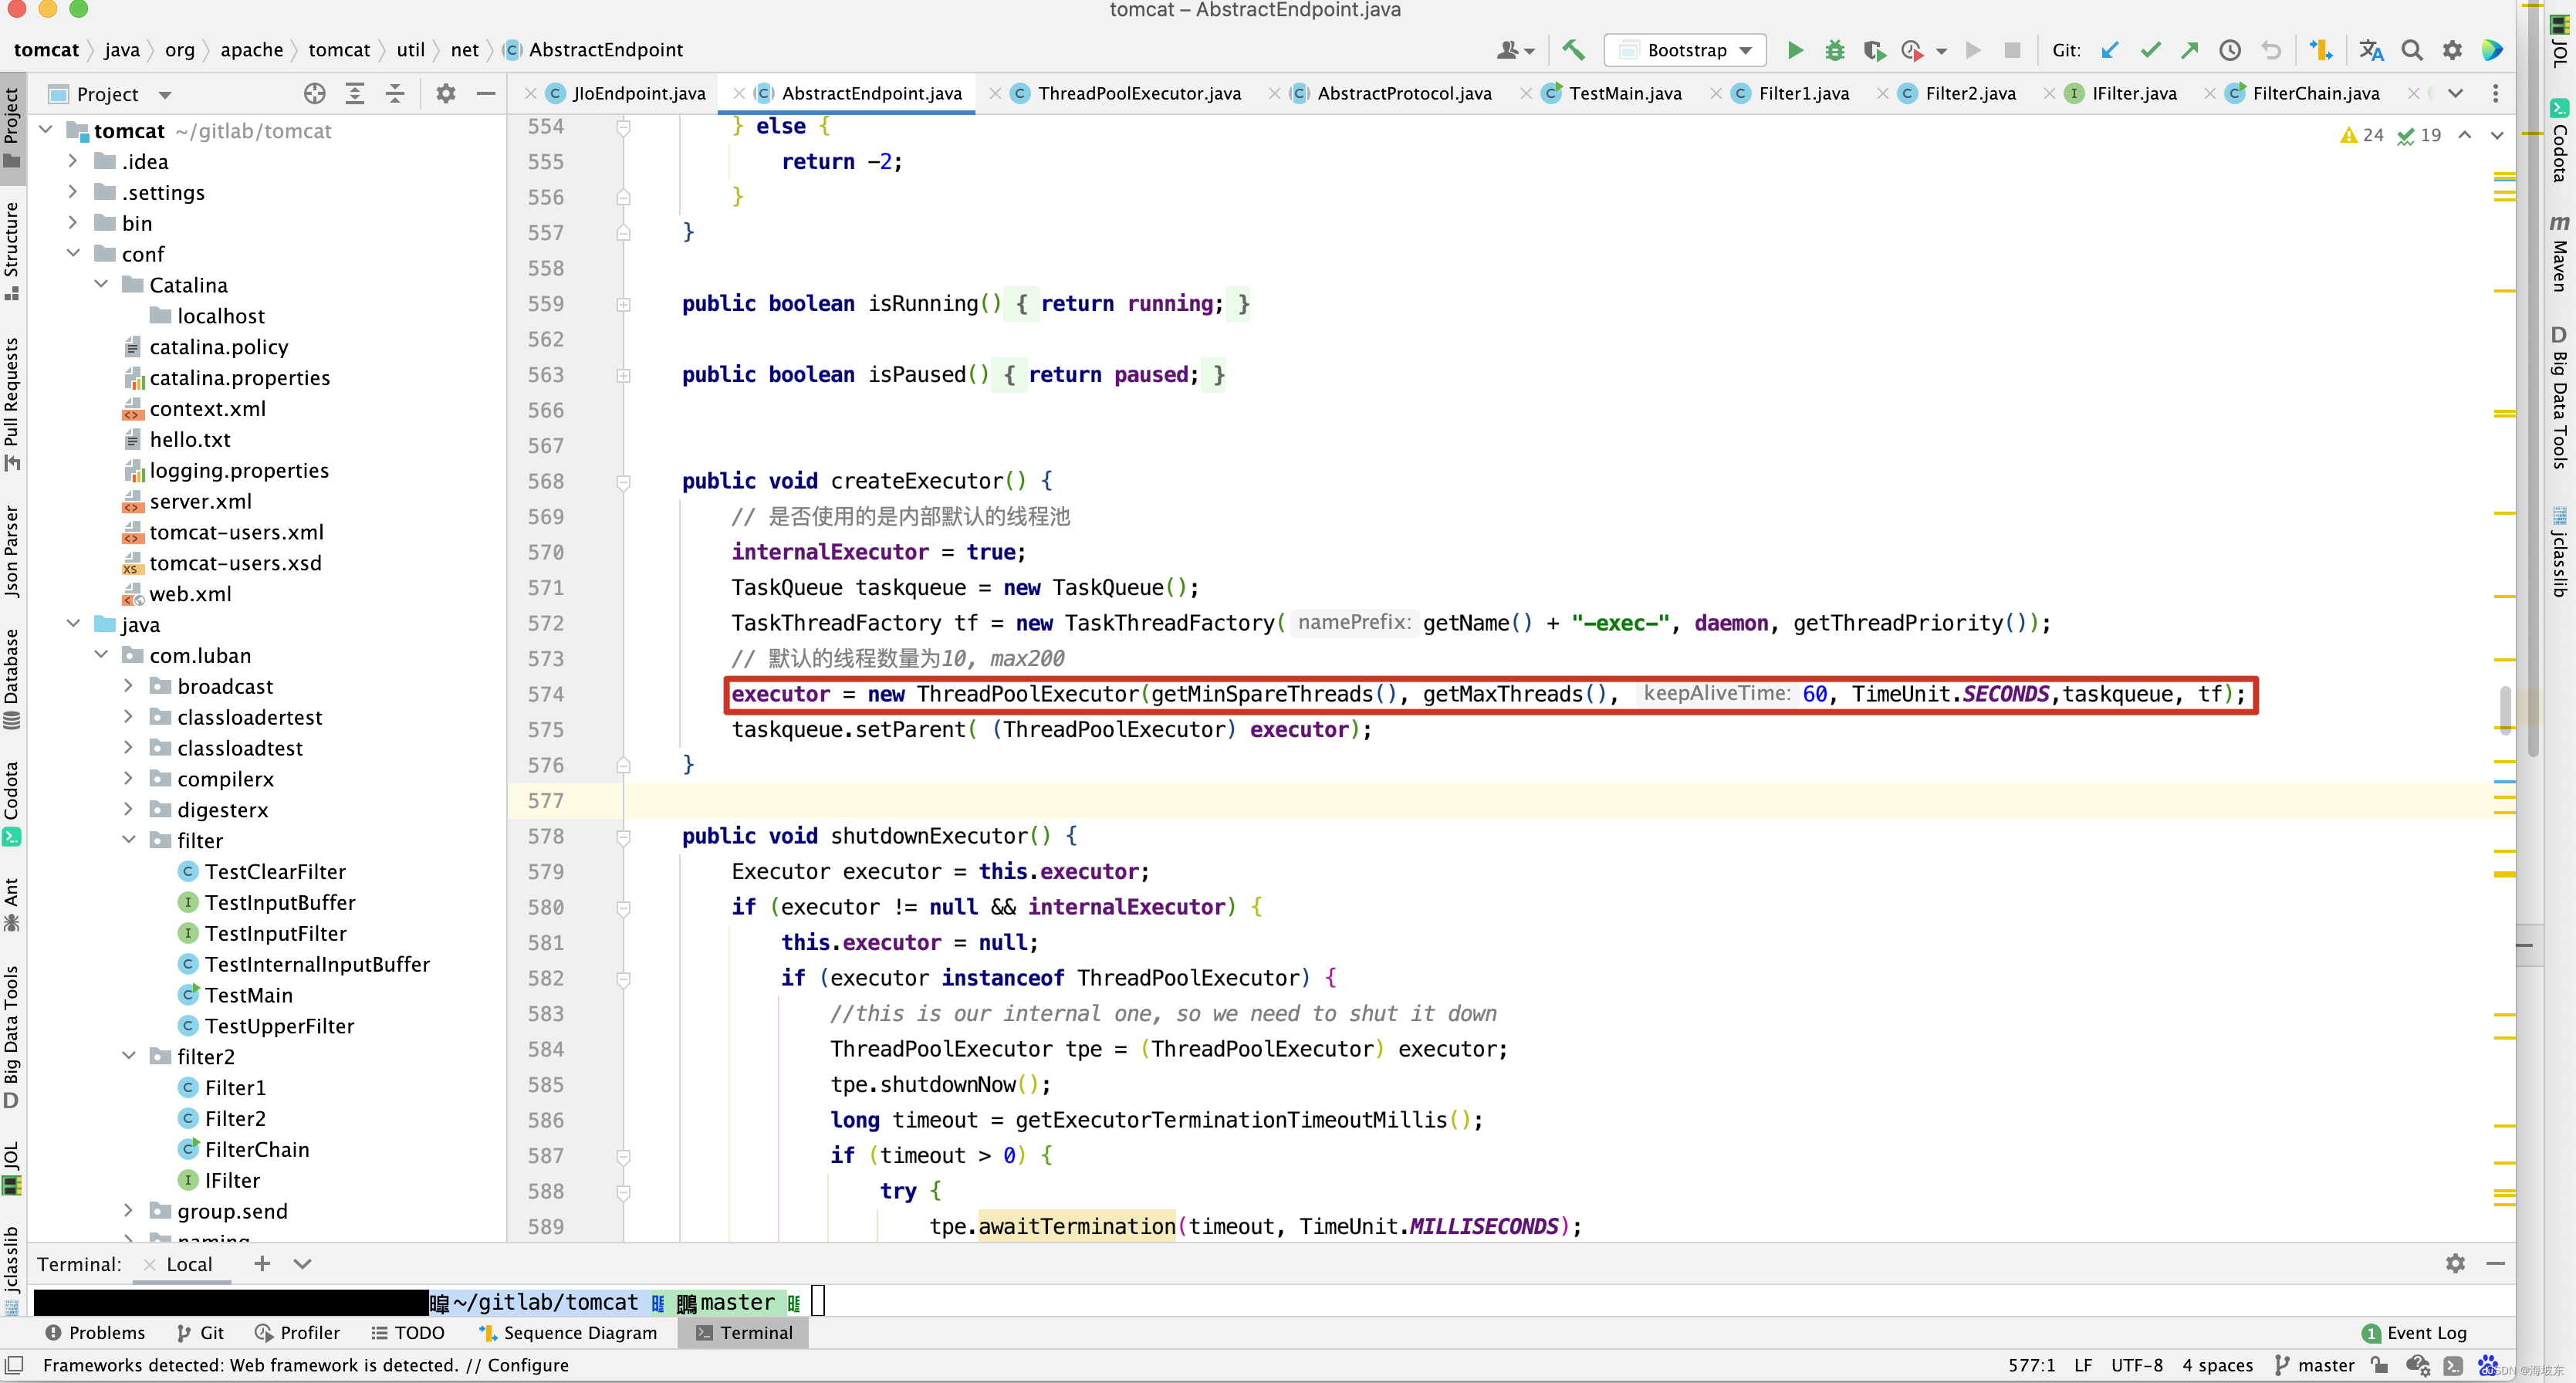This screenshot has width=2576, height=1383.
Task: Fold the createExecutor method at line 568
Action: pos(623,482)
